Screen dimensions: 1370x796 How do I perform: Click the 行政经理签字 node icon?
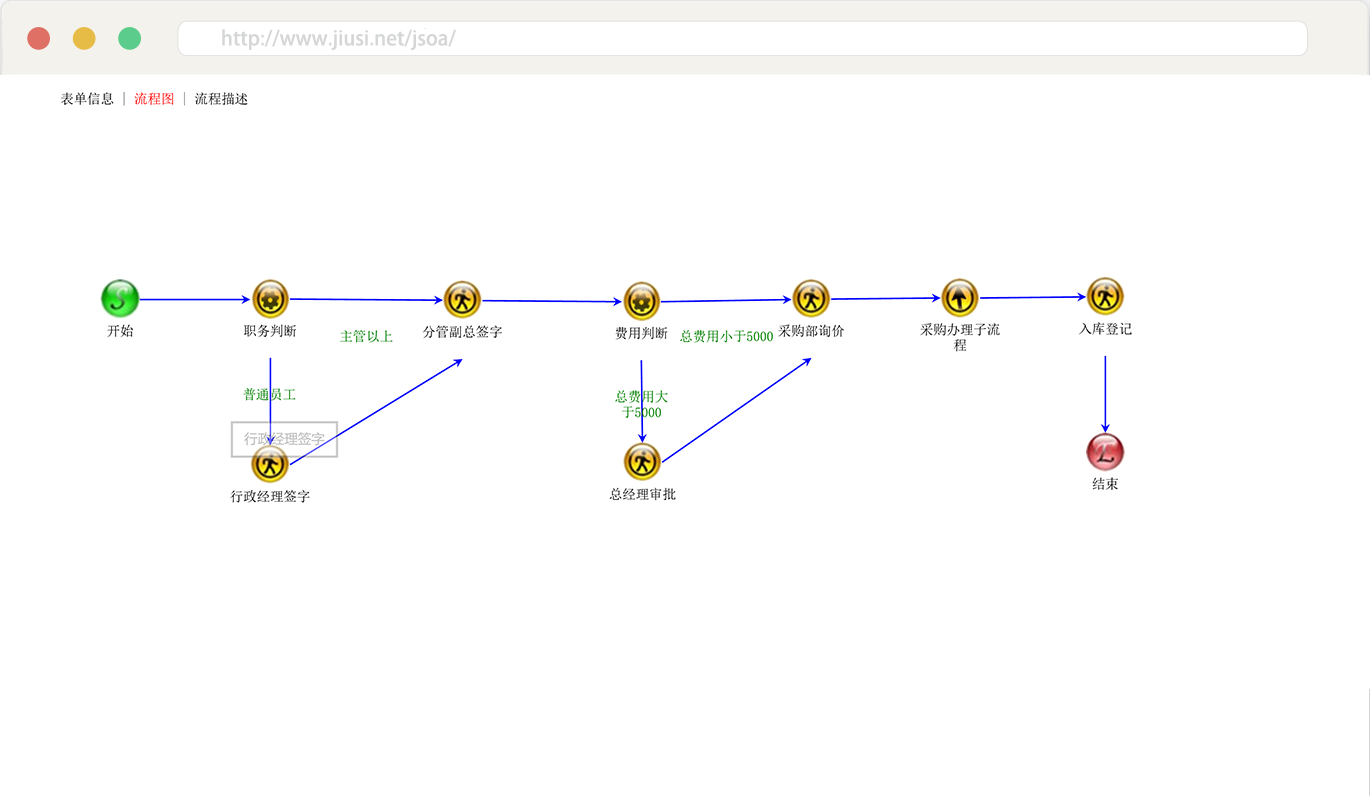270,464
